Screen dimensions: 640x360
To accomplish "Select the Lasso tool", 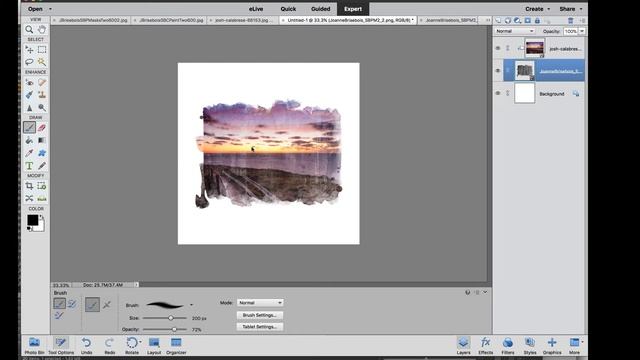I will (29, 62).
